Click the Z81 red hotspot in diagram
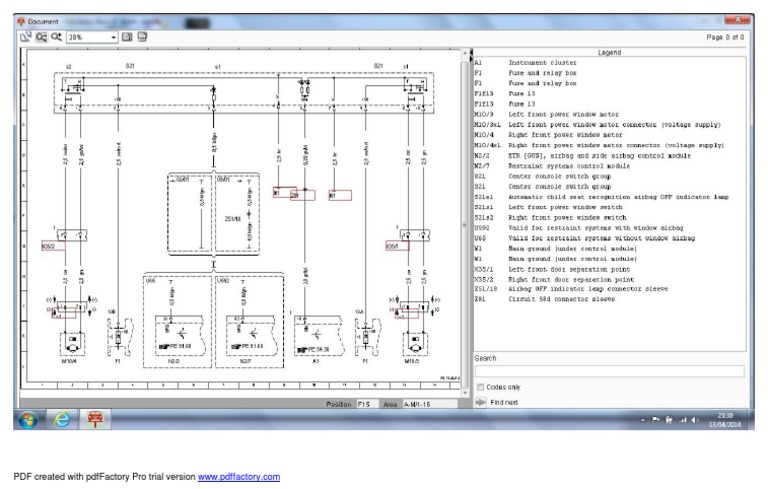Screen dimensions: 768x489 [x=303, y=196]
